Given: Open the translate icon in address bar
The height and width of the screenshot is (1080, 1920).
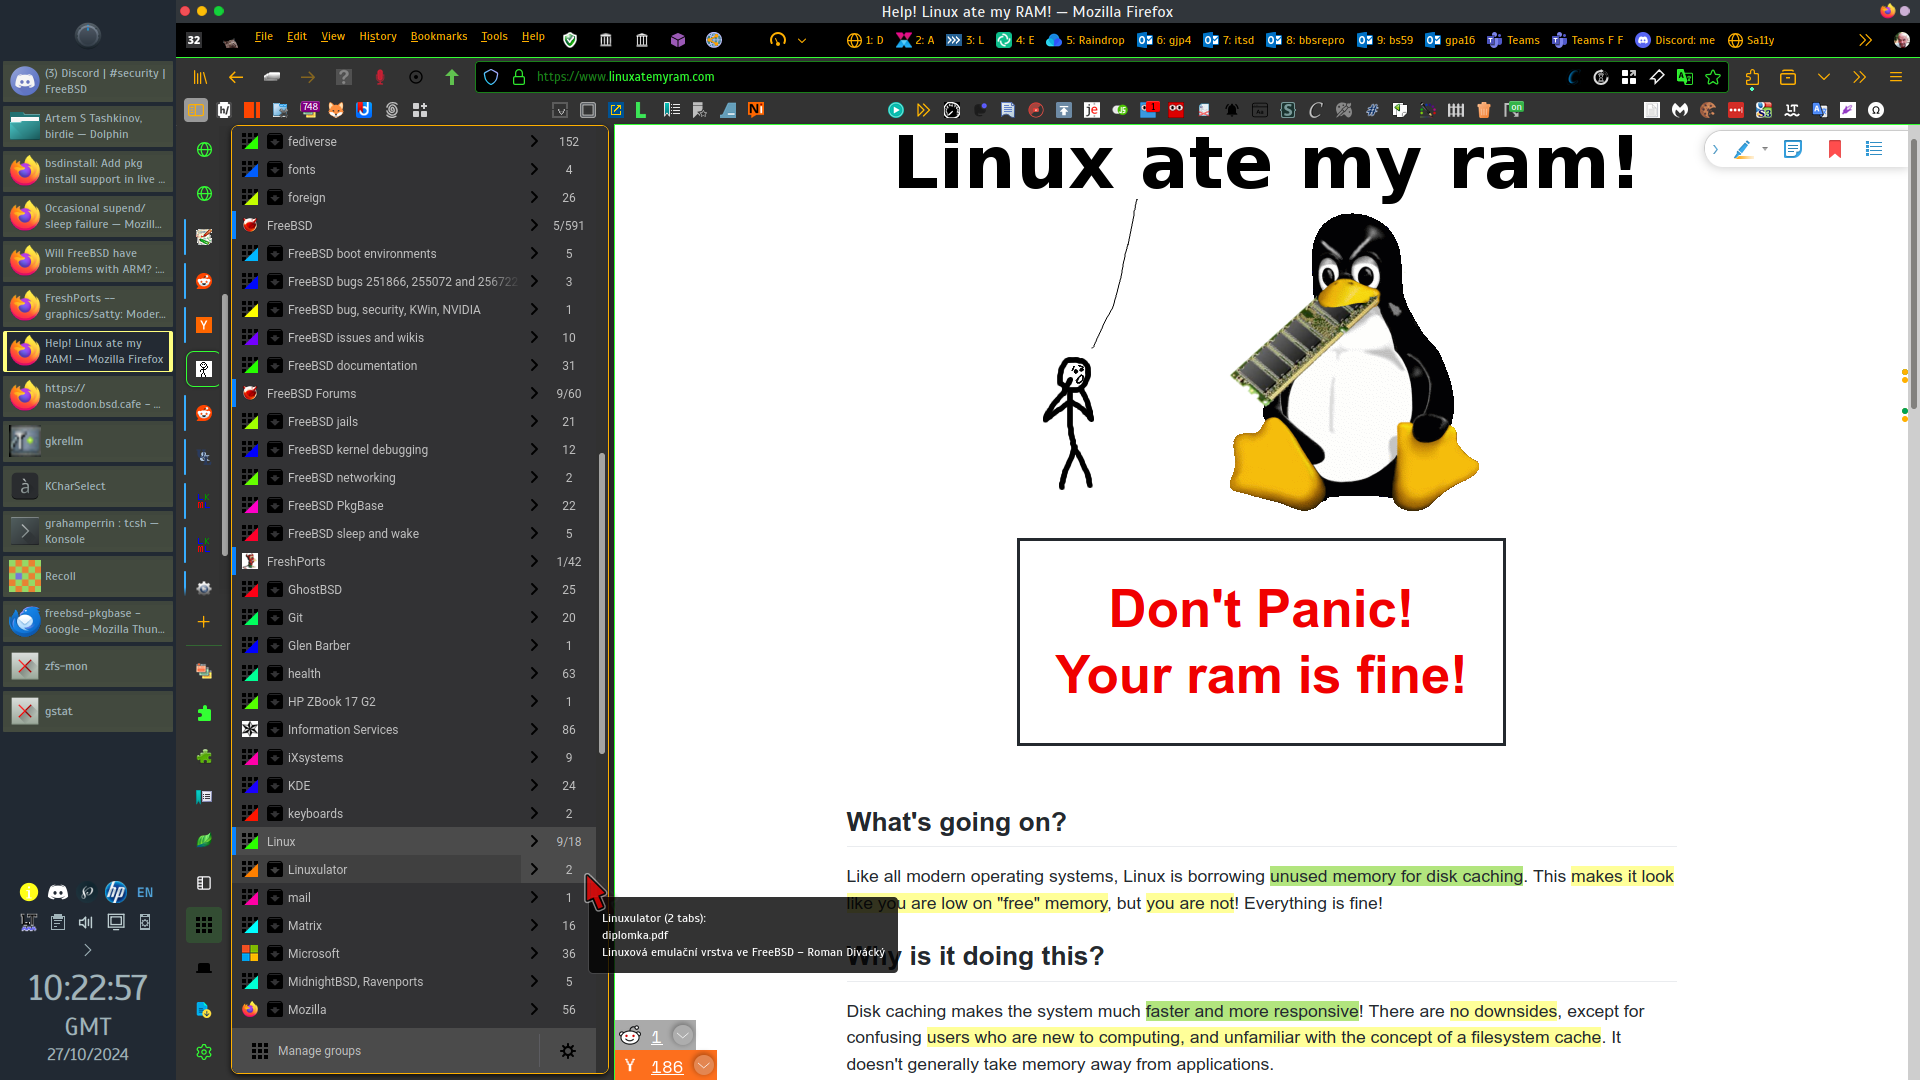Looking at the screenshot, I should tap(1685, 77).
